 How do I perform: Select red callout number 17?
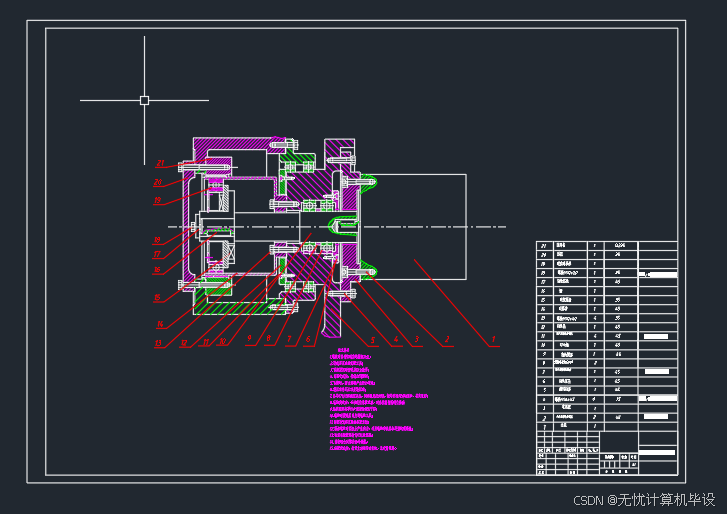[x=157, y=254]
